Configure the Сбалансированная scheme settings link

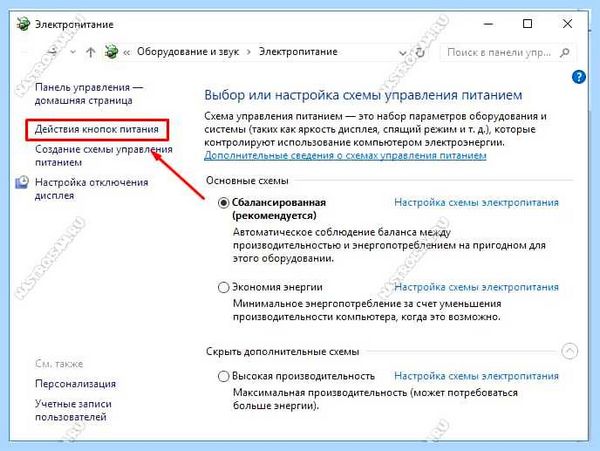point(476,202)
